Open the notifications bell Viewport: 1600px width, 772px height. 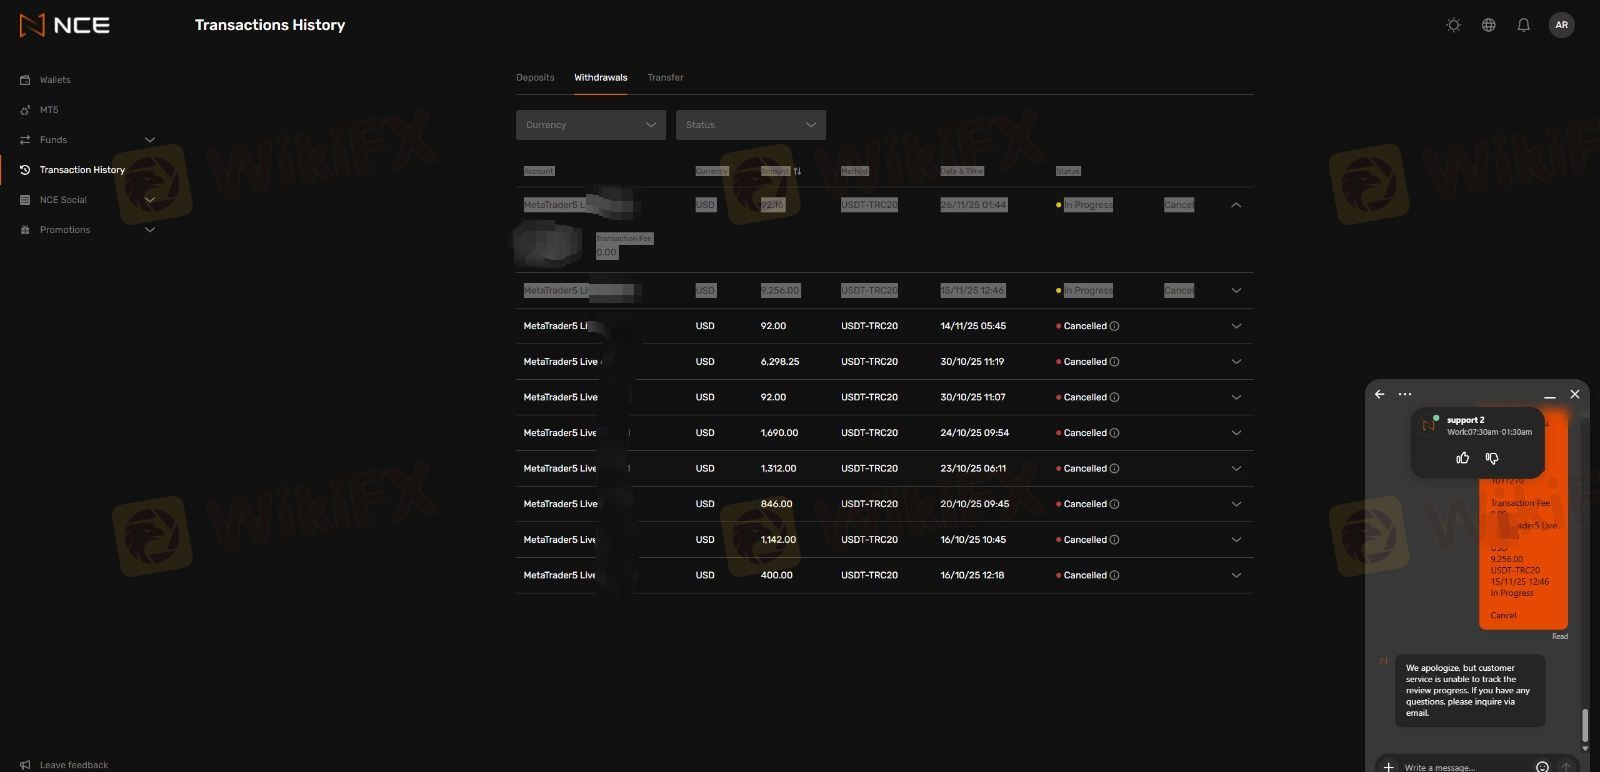1523,25
